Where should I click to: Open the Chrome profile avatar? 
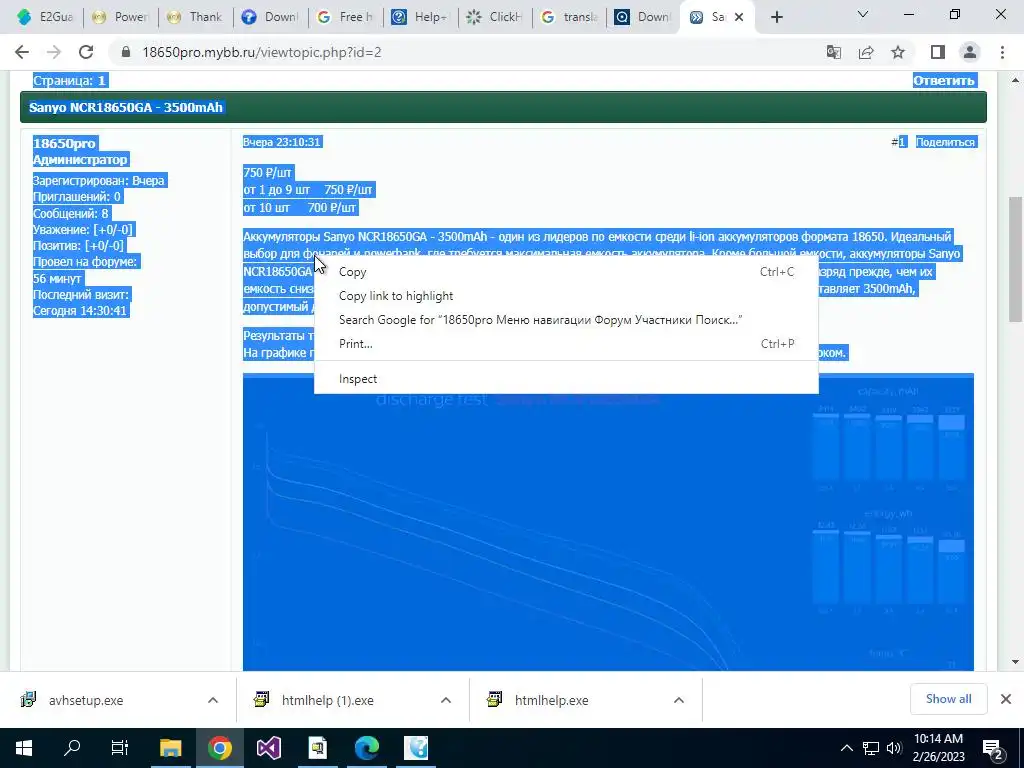click(x=970, y=52)
